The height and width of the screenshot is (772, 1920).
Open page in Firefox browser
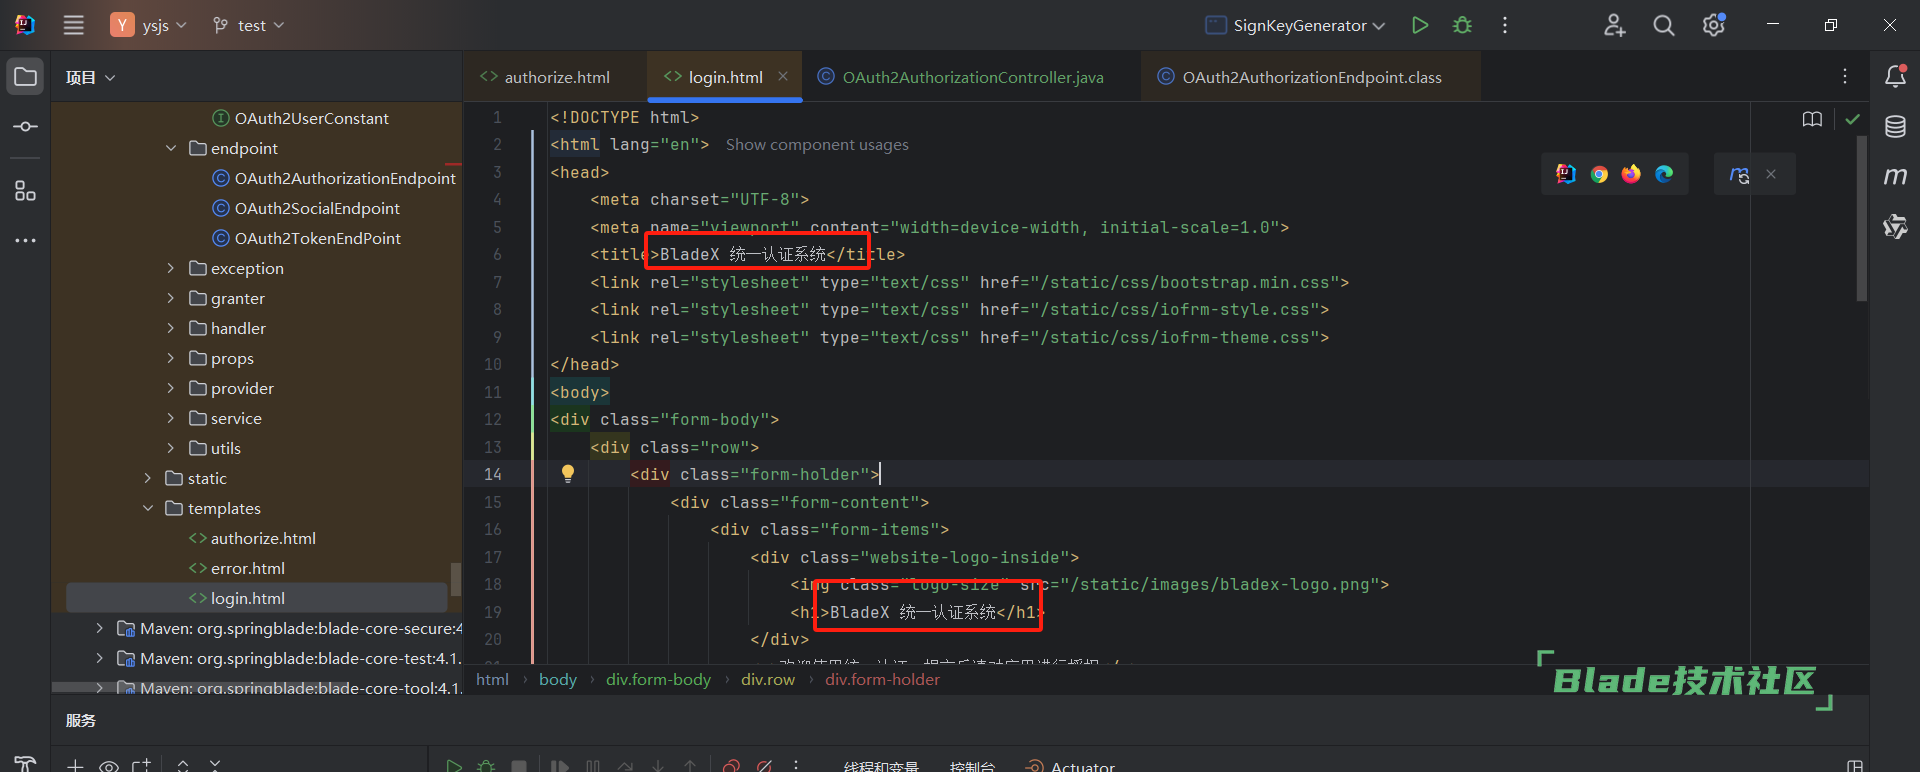tap(1631, 174)
